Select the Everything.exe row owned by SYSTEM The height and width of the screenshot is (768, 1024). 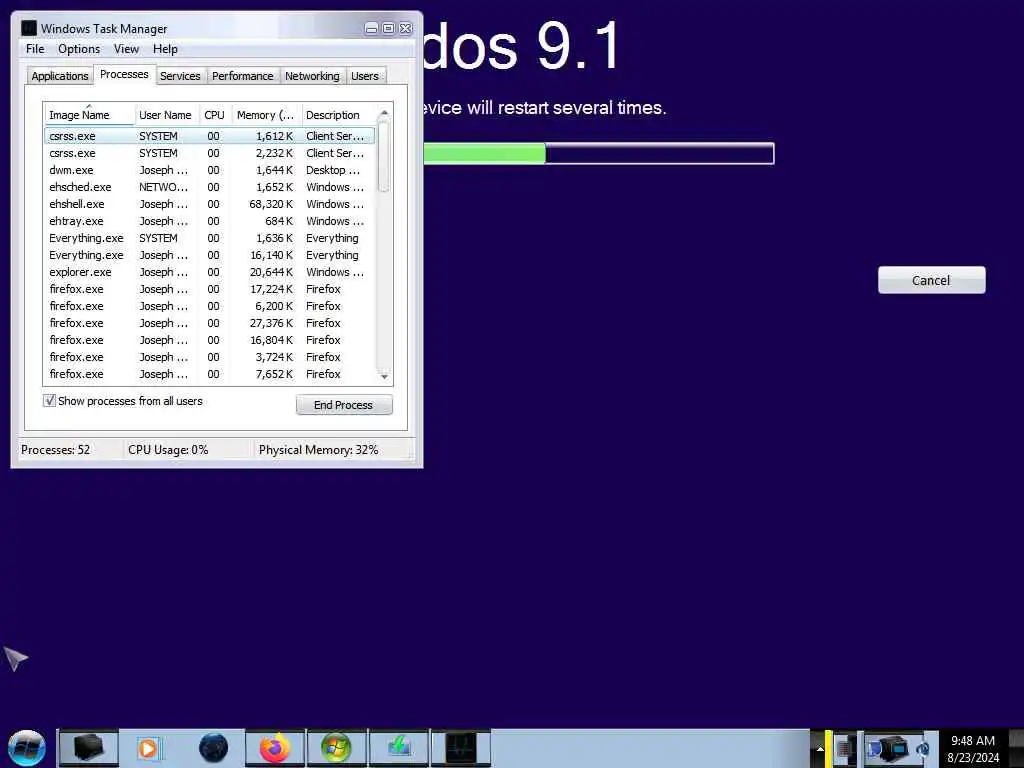point(210,238)
